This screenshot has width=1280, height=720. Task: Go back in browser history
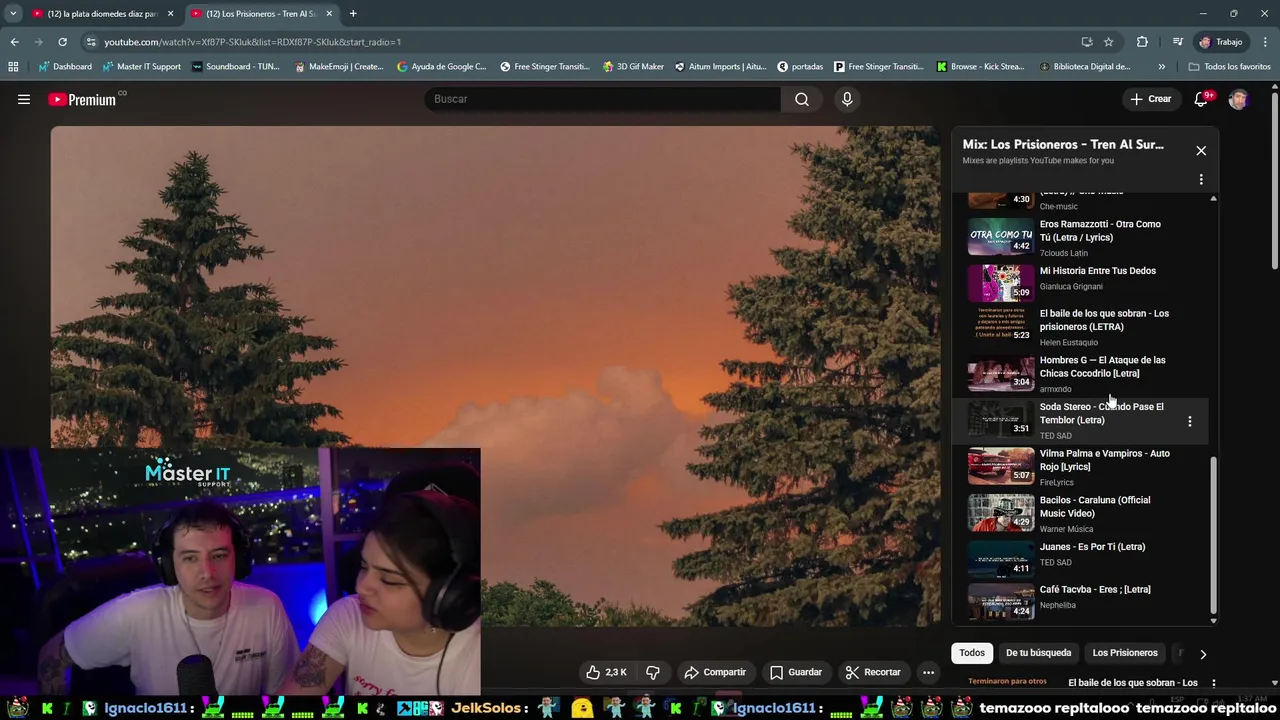coord(14,42)
